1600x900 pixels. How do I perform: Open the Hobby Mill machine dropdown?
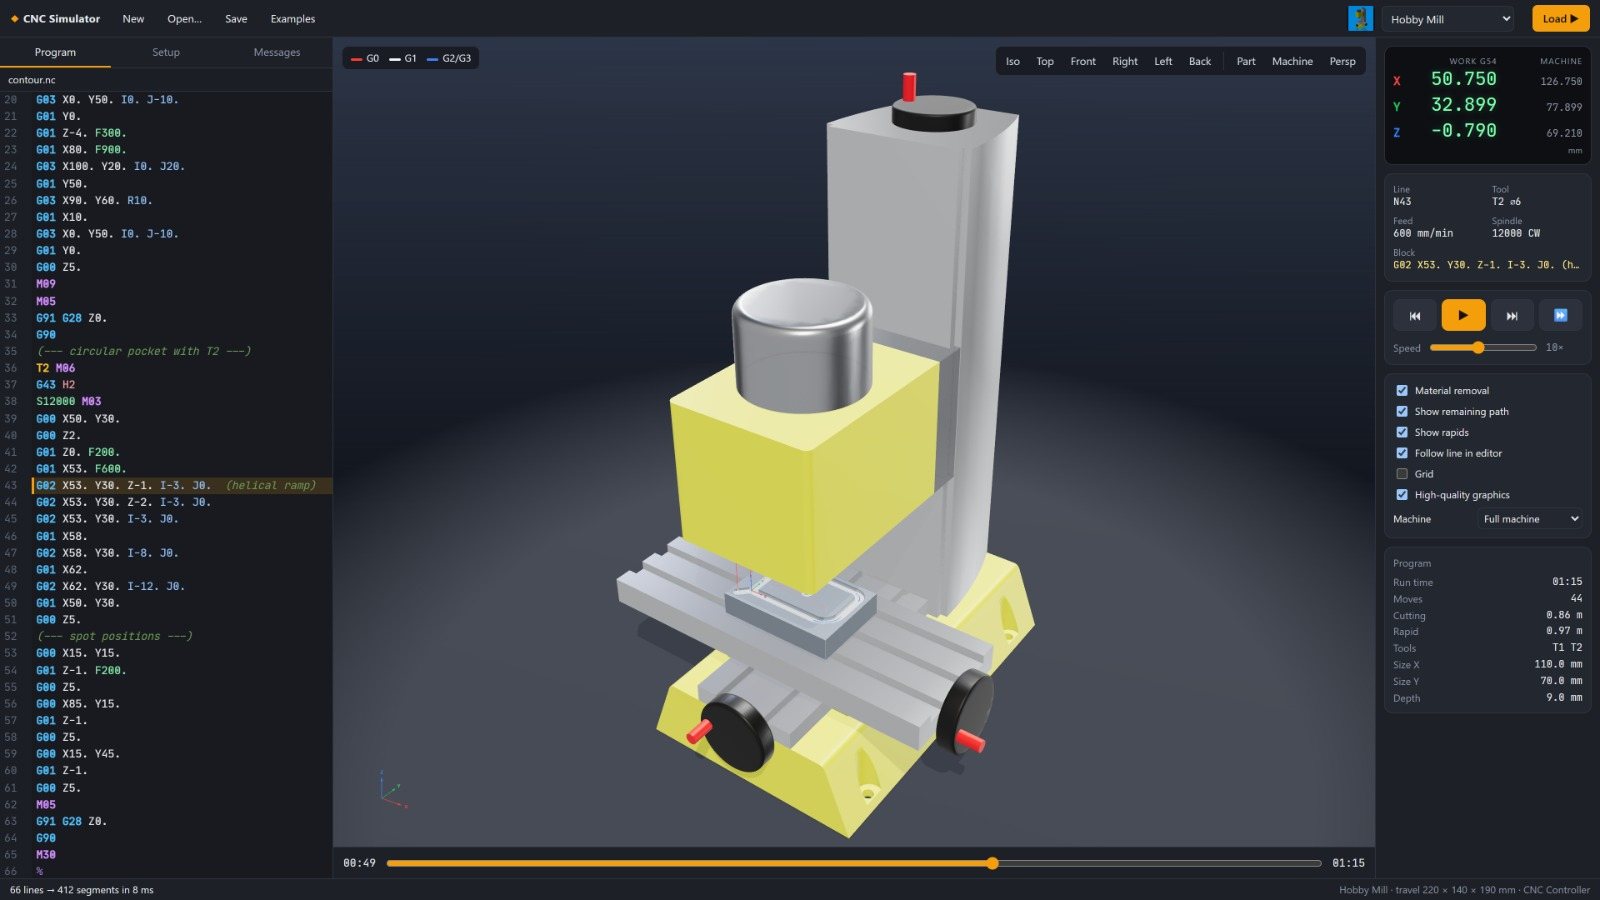(1449, 19)
